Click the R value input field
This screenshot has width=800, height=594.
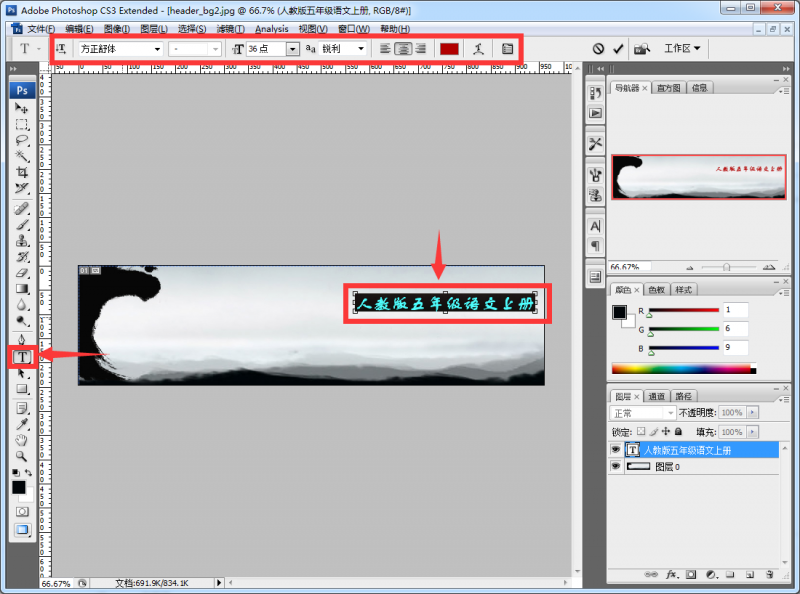pyautogui.click(x=736, y=310)
